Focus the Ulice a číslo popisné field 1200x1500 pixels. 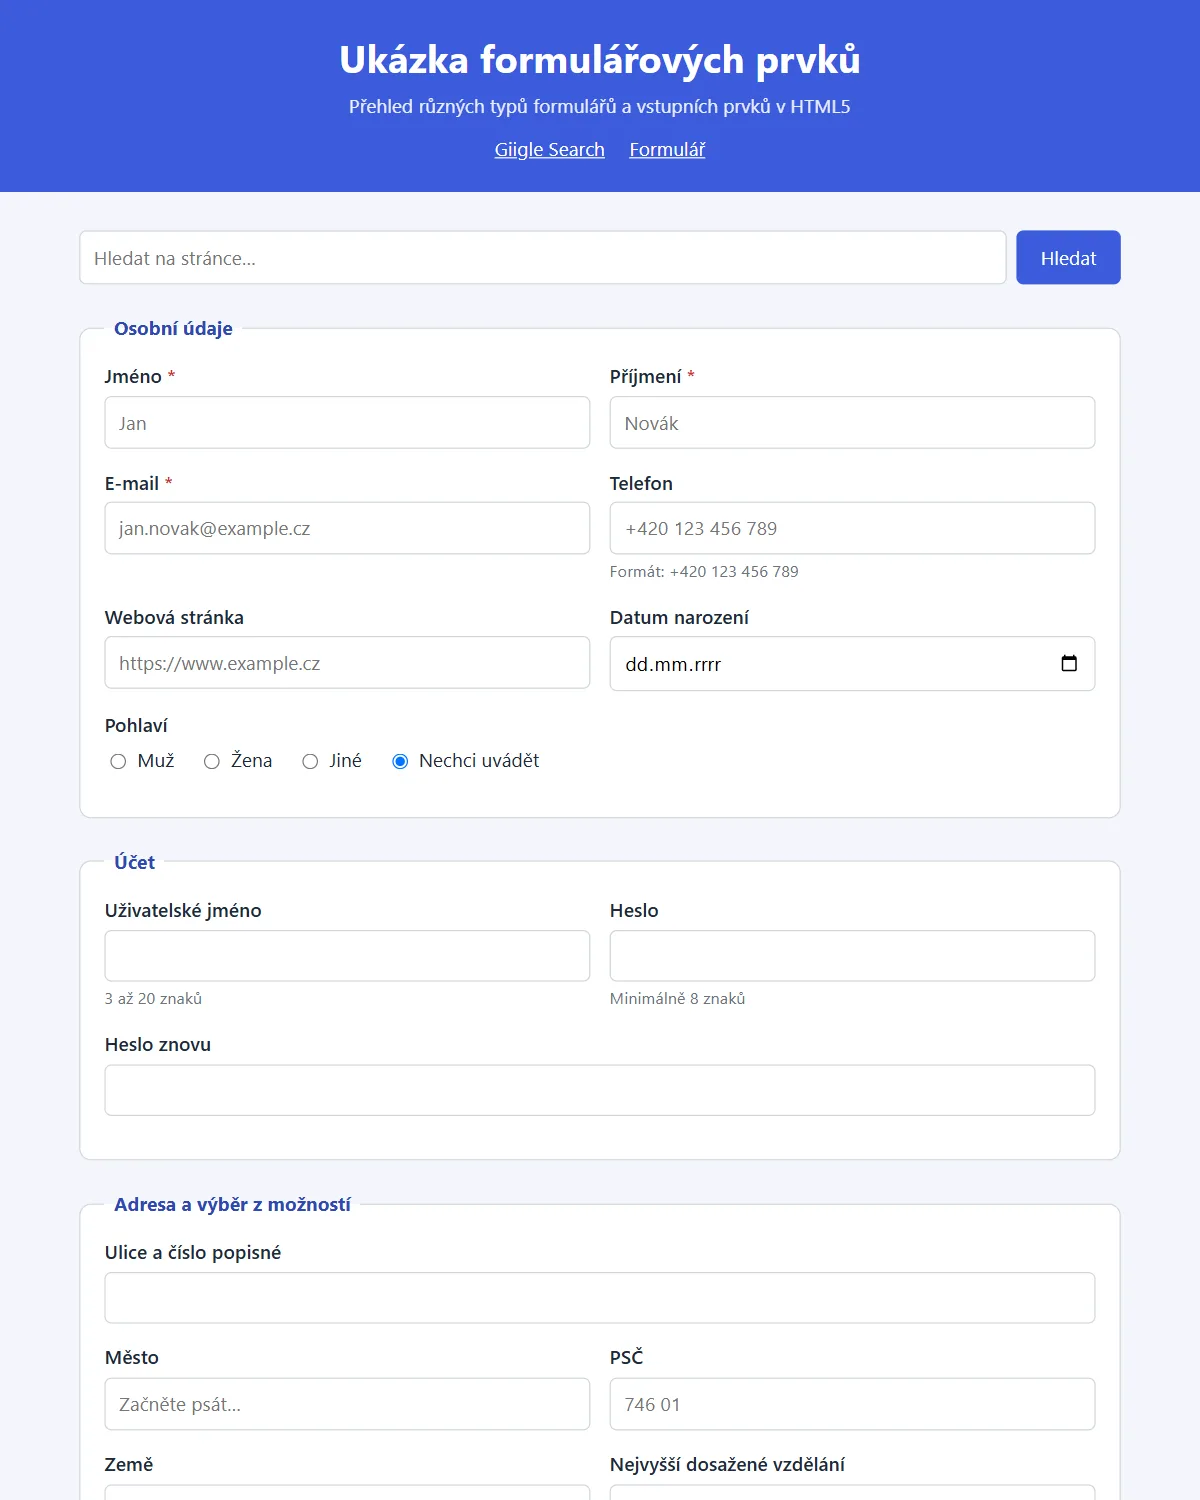600,1298
